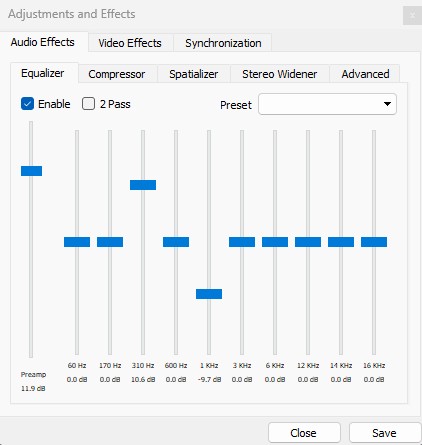Click the Preset dropdown arrow

[x=387, y=104]
